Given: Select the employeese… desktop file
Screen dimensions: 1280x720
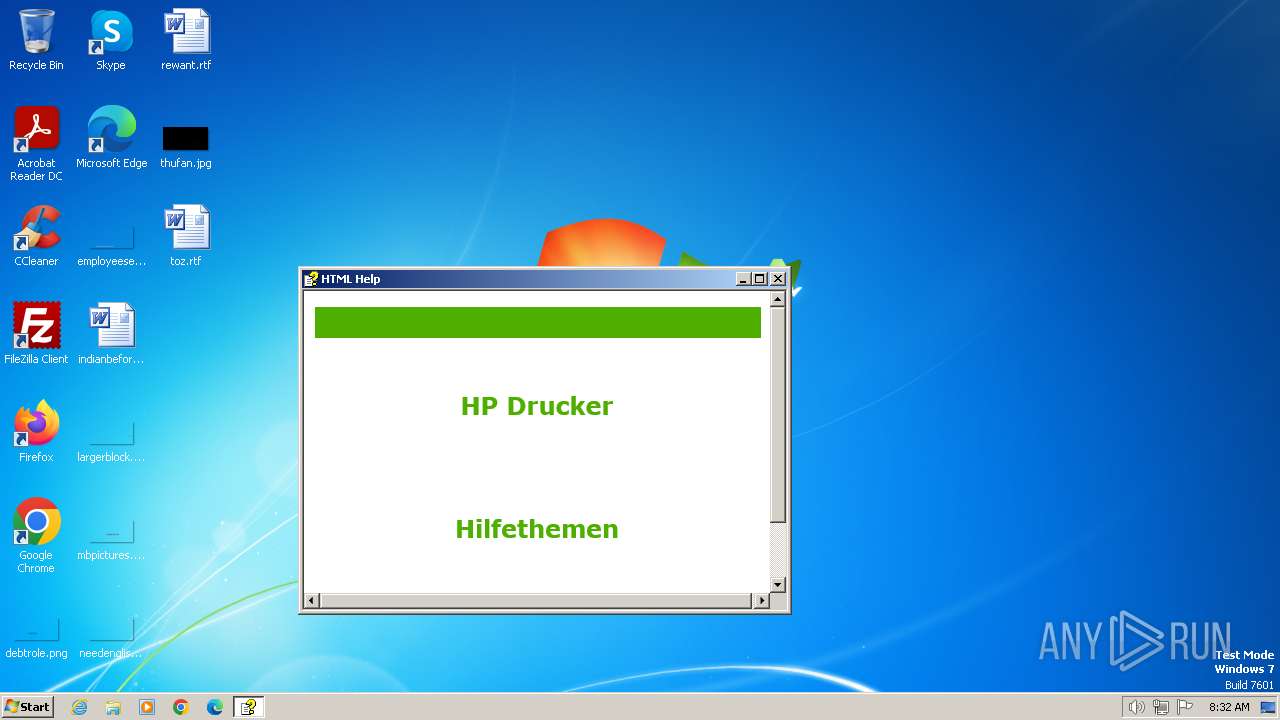Looking at the screenshot, I should (111, 245).
